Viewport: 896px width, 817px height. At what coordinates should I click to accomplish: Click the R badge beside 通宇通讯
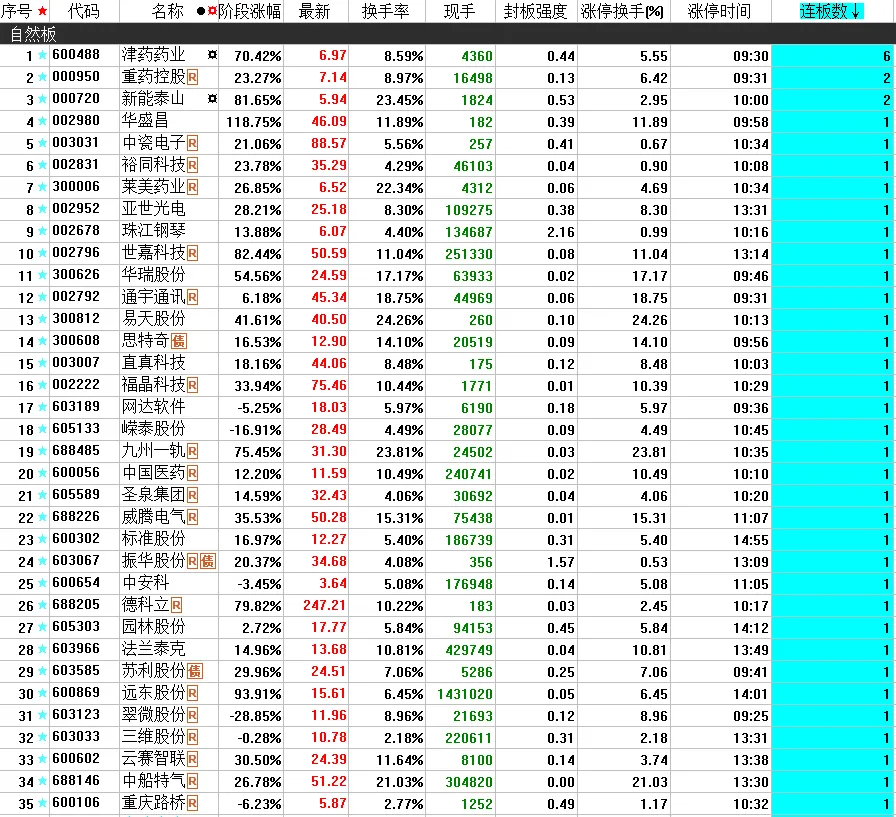pyautogui.click(x=193, y=297)
